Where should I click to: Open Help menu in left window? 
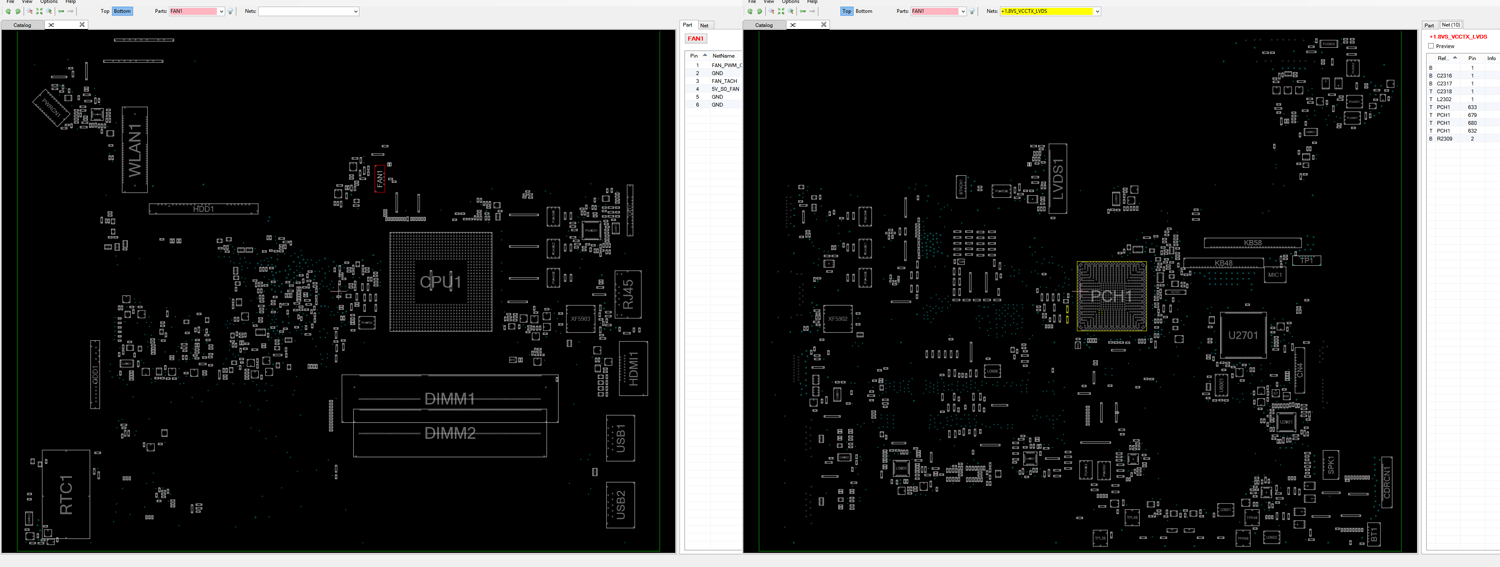70,2
